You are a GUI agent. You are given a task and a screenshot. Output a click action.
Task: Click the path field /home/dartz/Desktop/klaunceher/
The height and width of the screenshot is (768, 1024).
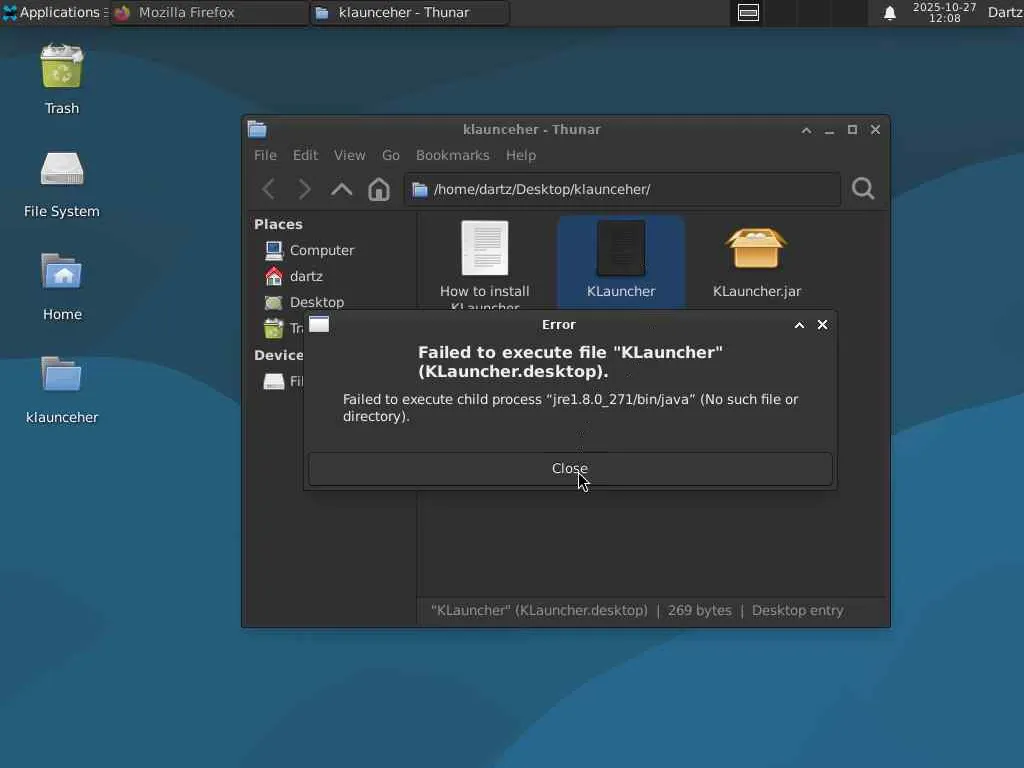(622, 189)
